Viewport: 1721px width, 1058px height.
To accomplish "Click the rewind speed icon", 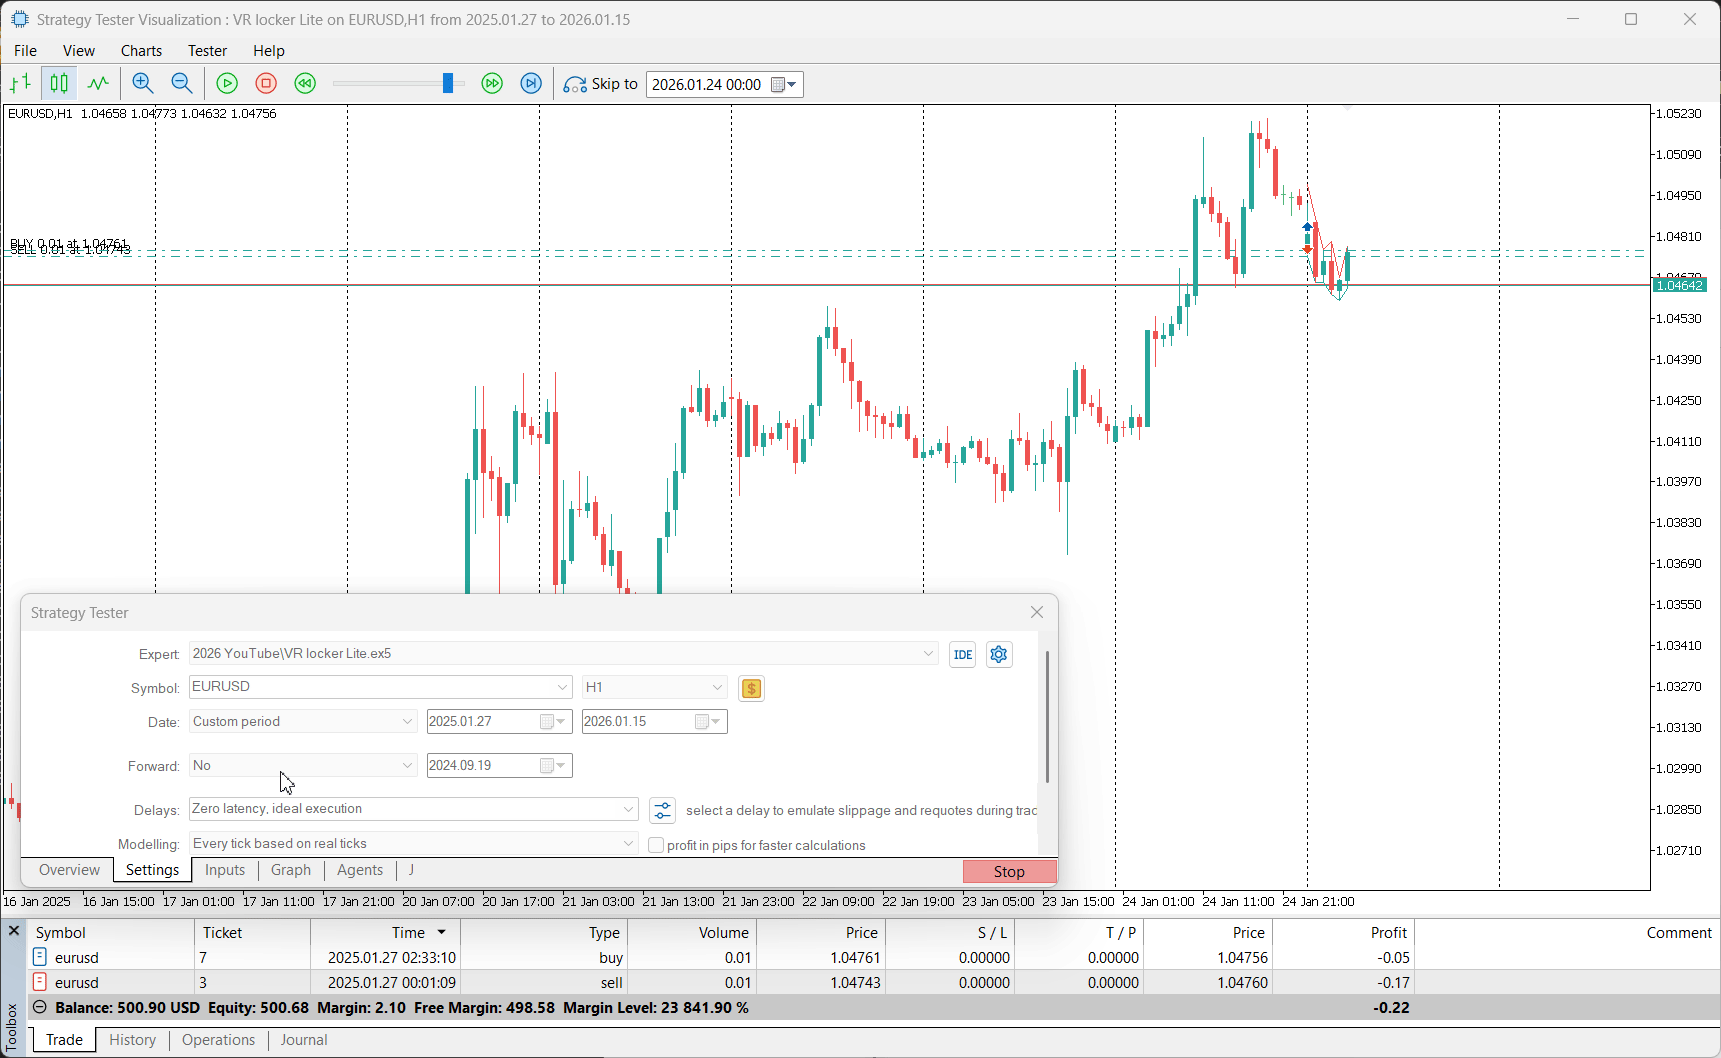I will point(305,84).
